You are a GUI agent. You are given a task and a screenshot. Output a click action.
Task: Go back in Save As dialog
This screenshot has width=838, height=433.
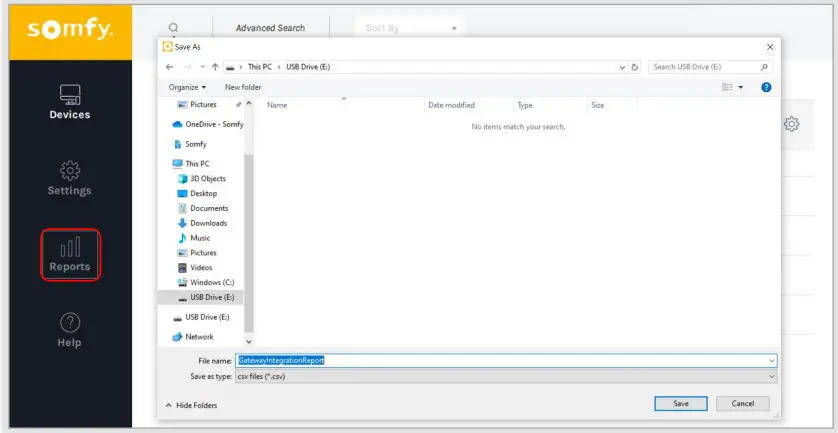click(169, 67)
